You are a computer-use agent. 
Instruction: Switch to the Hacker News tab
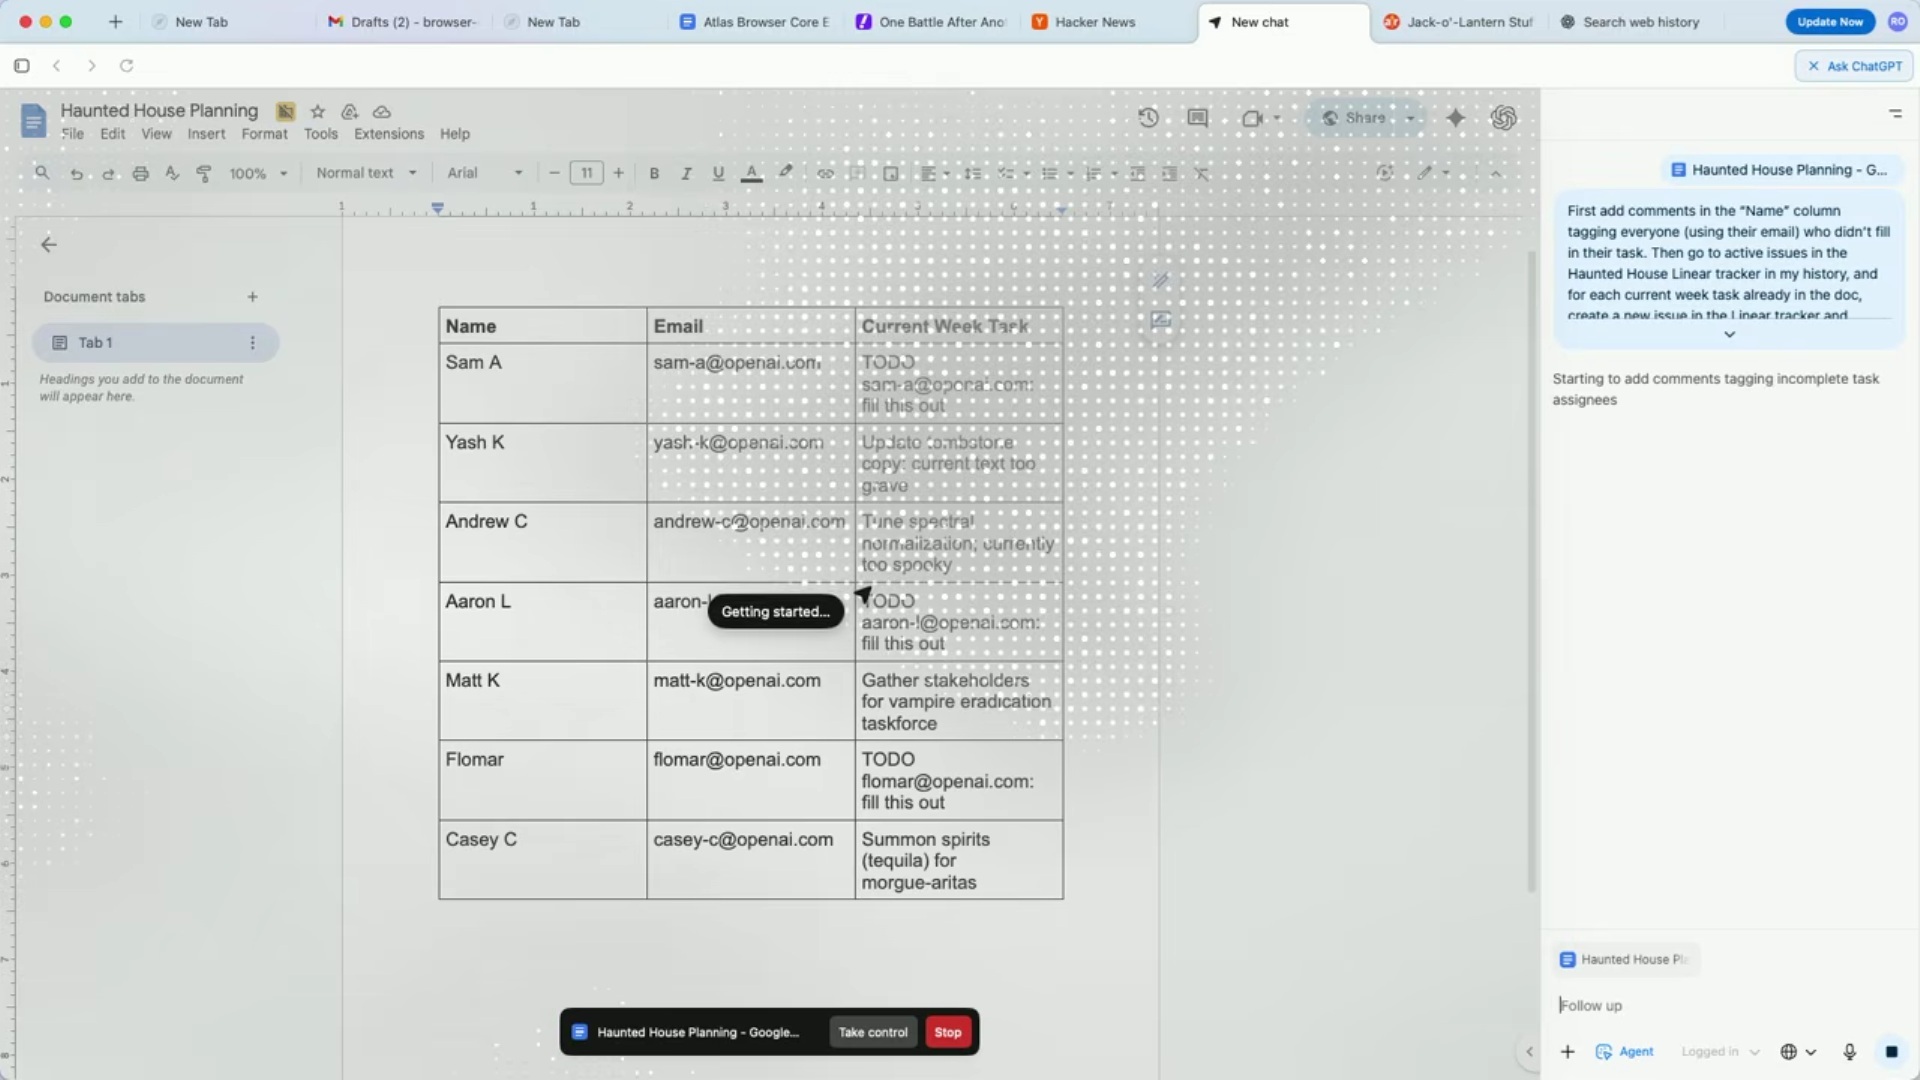[x=1094, y=22]
